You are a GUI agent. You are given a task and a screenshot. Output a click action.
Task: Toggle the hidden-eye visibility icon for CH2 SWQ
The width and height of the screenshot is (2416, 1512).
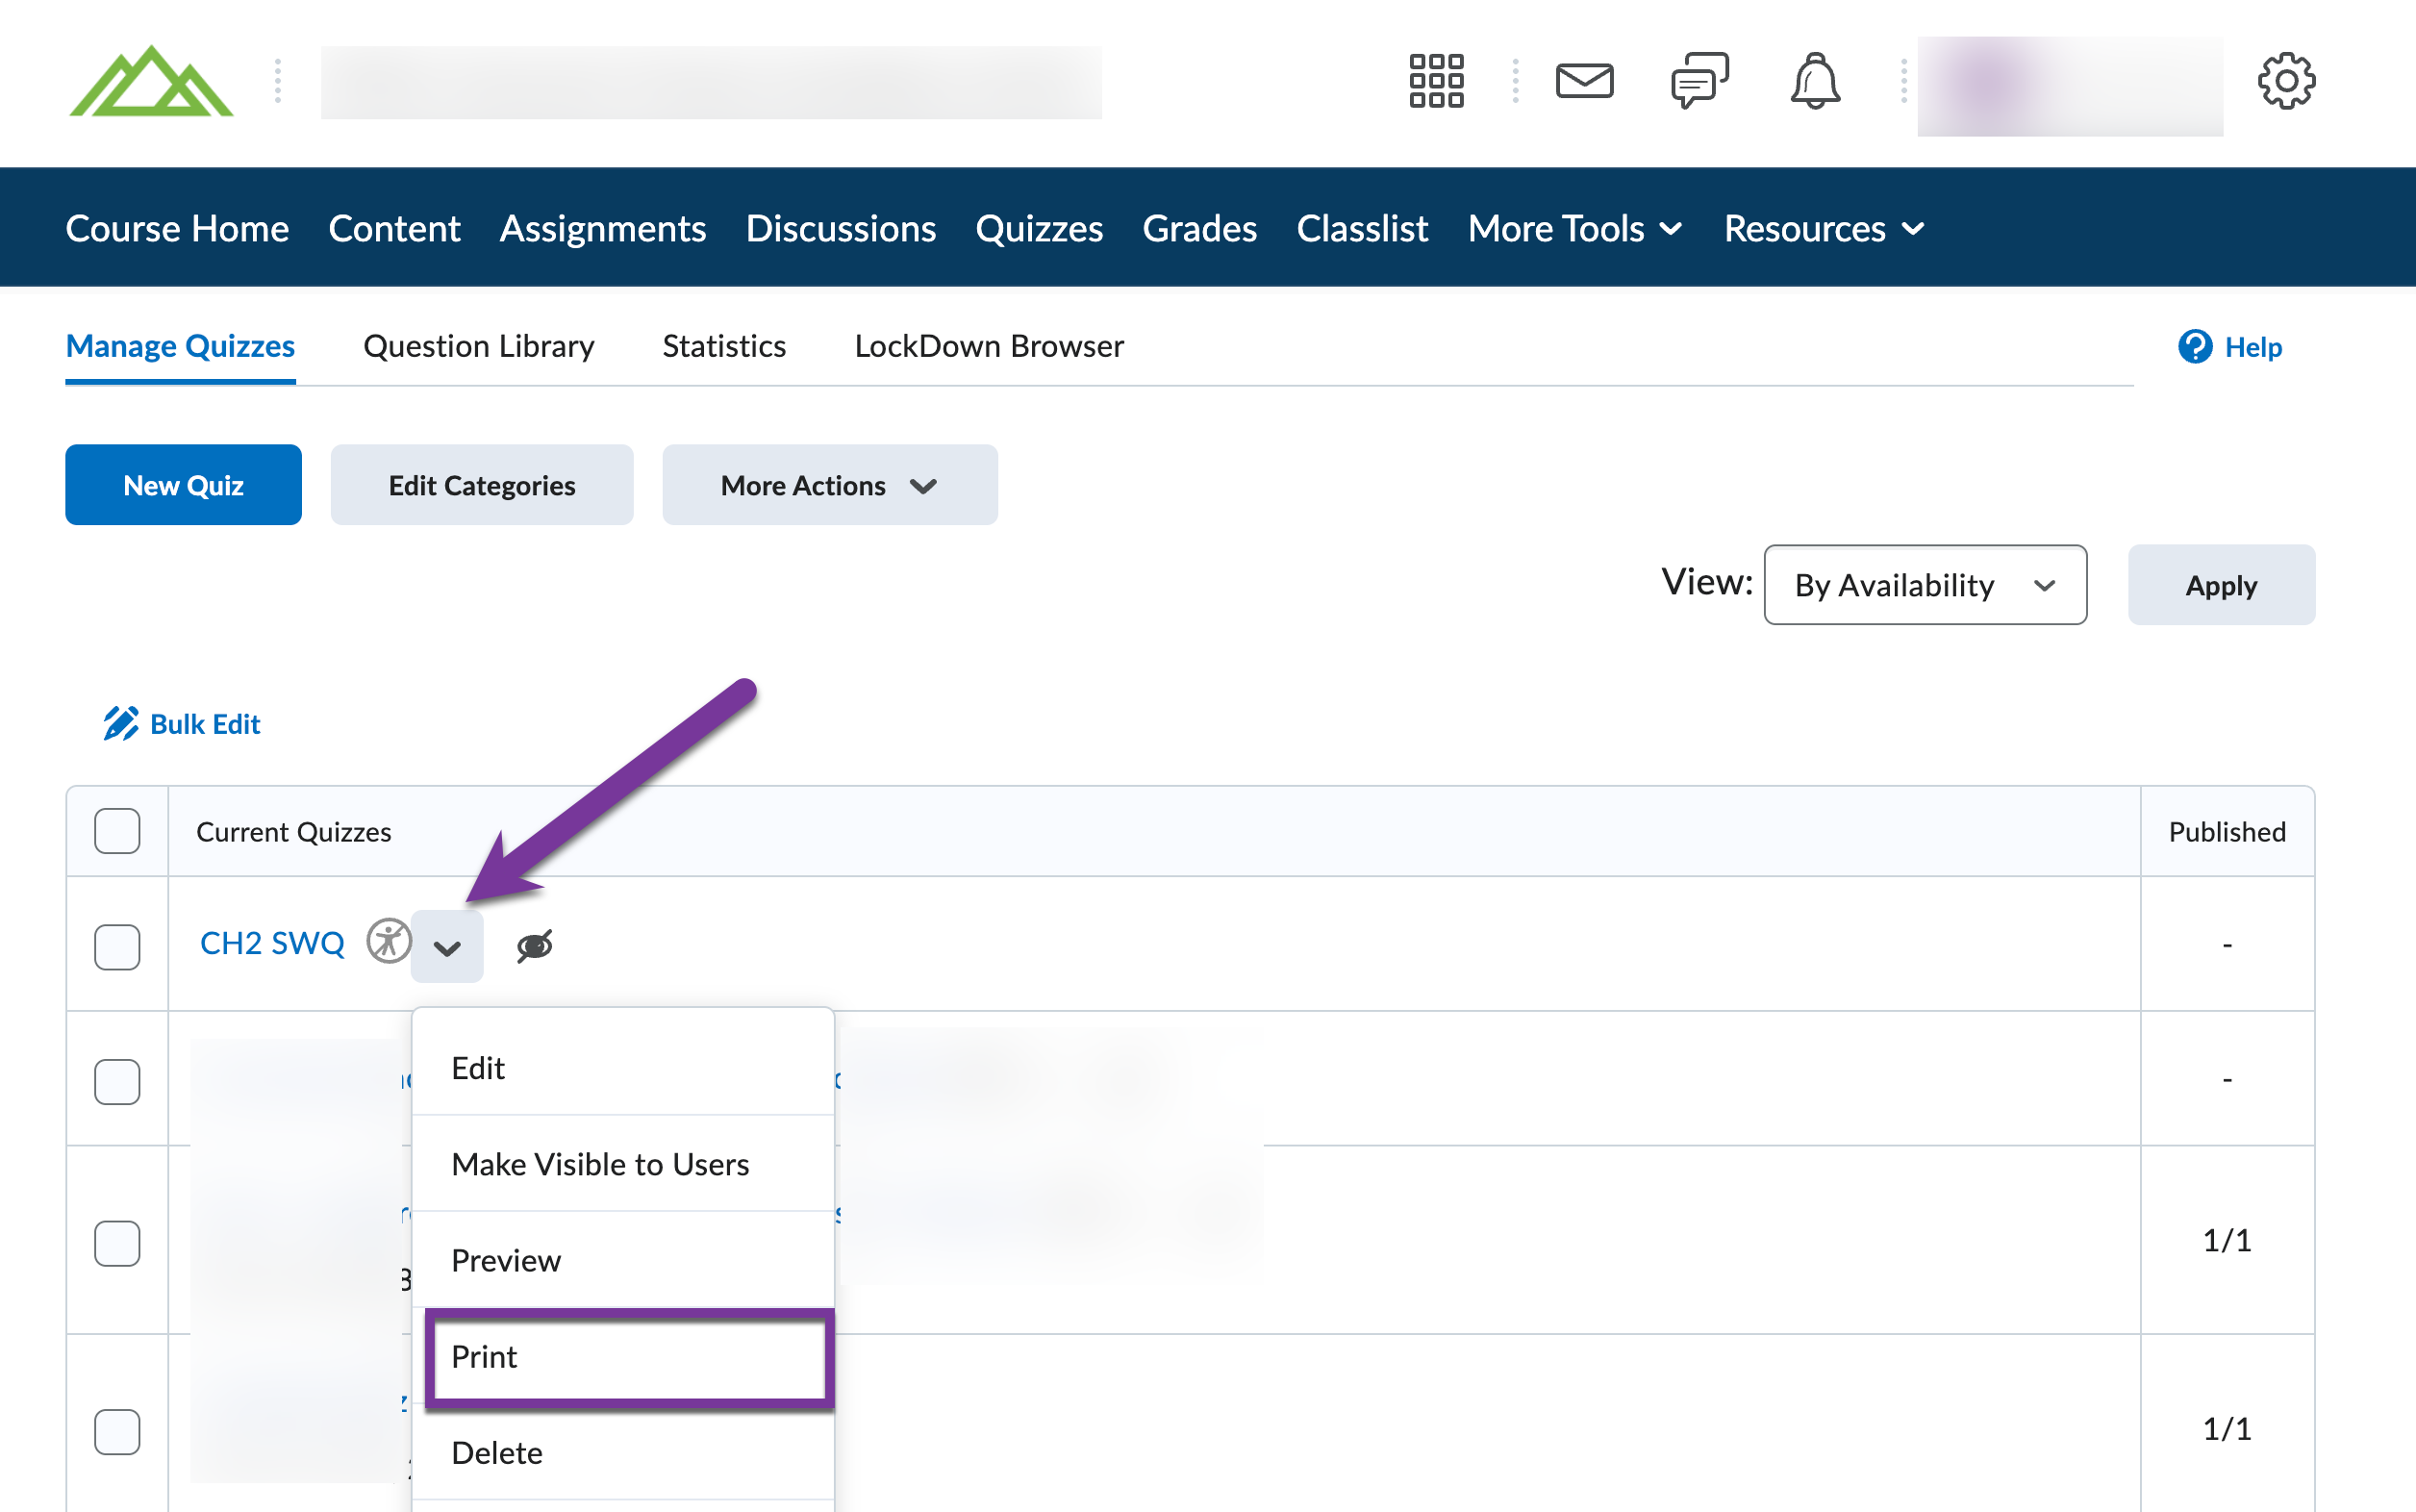[534, 945]
